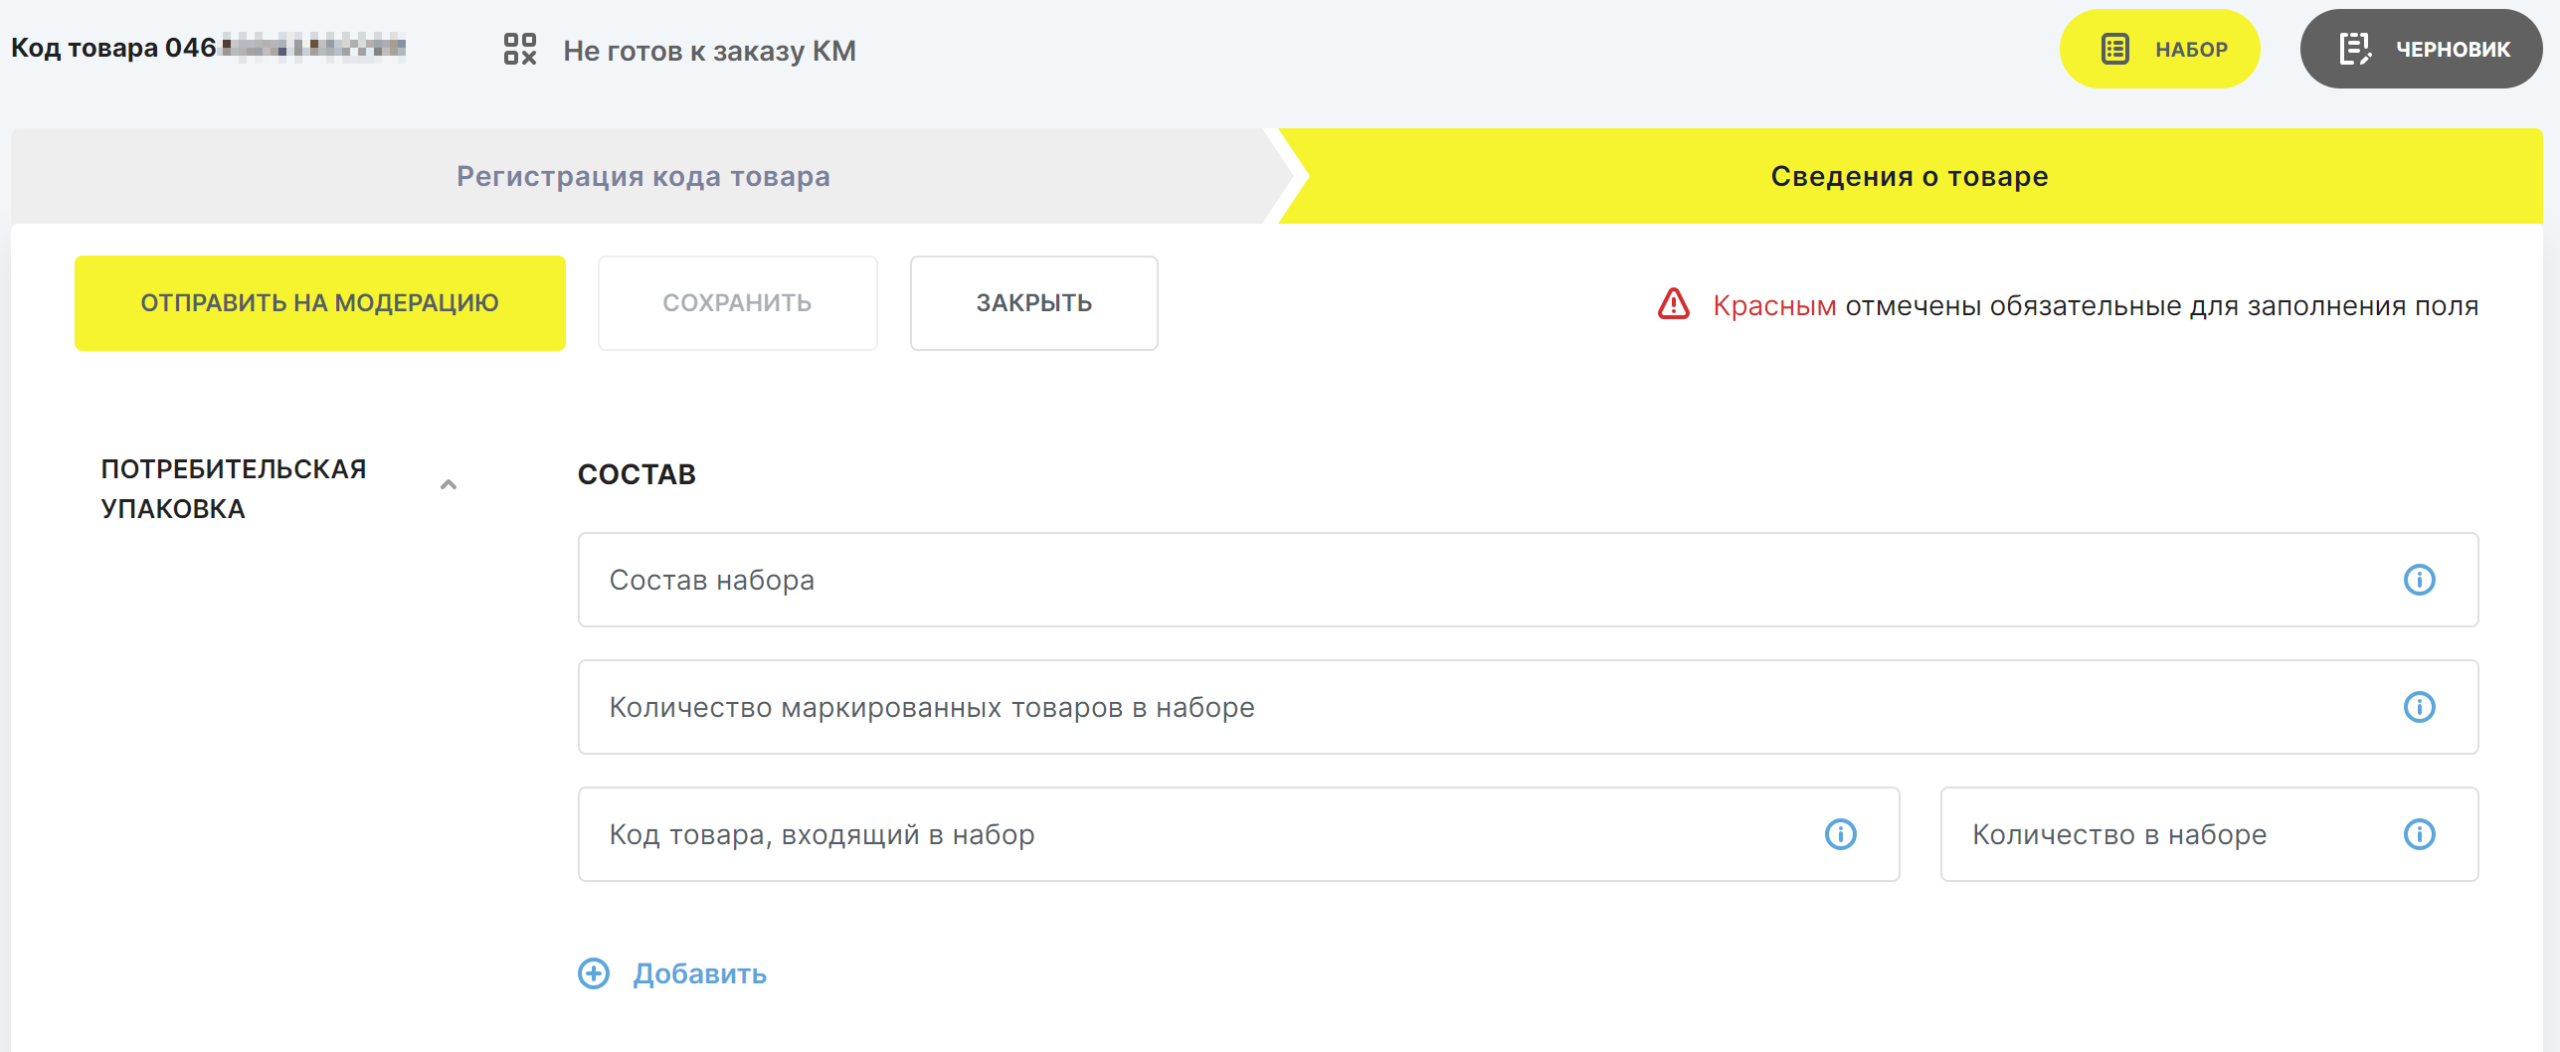
Task: Click the list icon in the НАБОР button
Action: 2115,49
